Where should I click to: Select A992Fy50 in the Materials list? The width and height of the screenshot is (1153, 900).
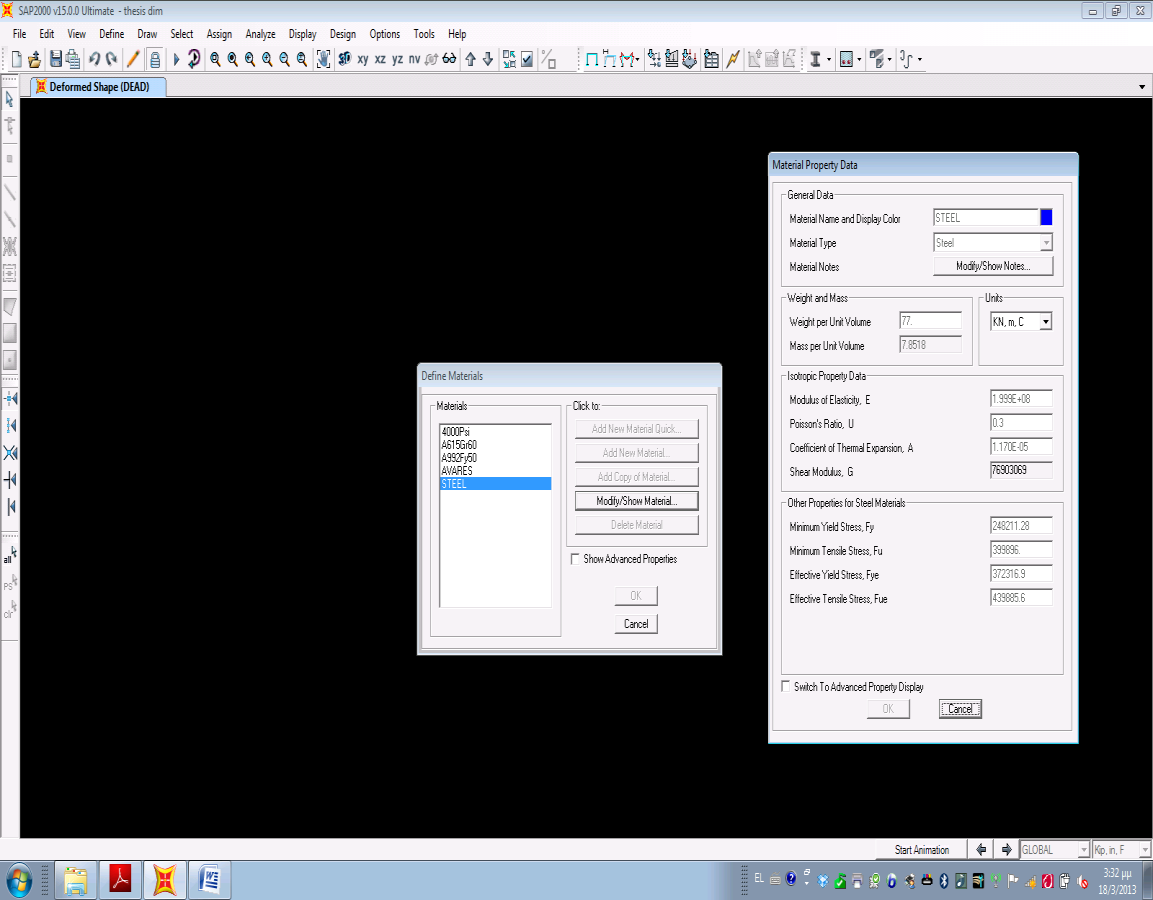point(495,457)
